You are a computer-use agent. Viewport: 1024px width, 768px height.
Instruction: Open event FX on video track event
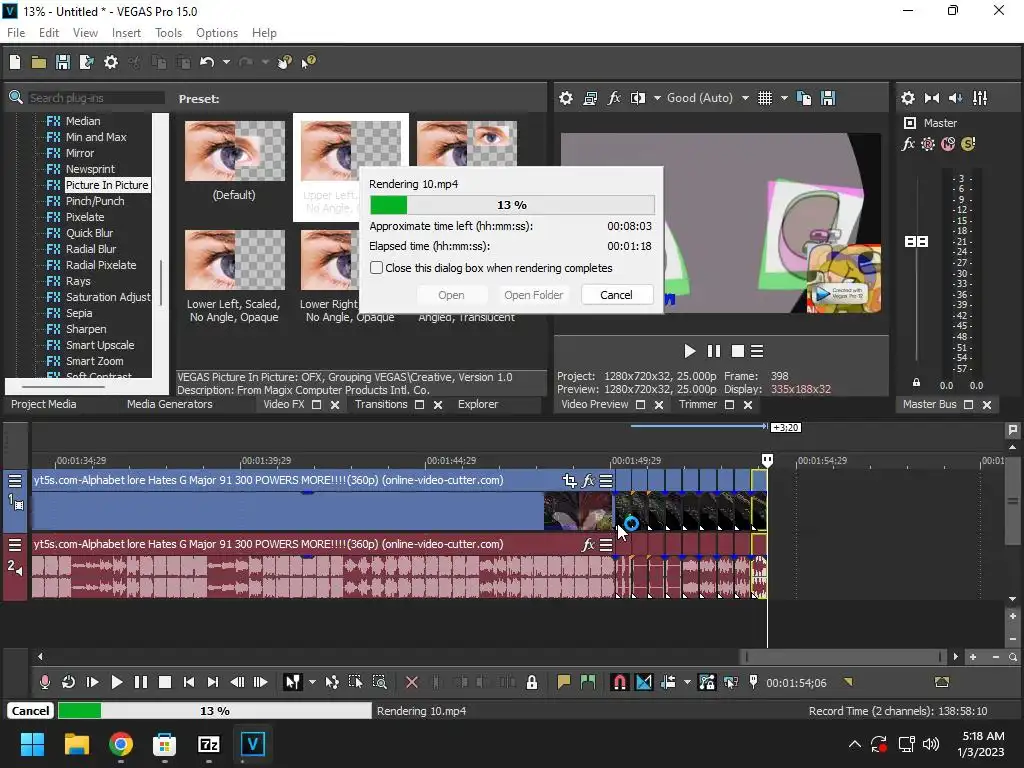tap(588, 481)
